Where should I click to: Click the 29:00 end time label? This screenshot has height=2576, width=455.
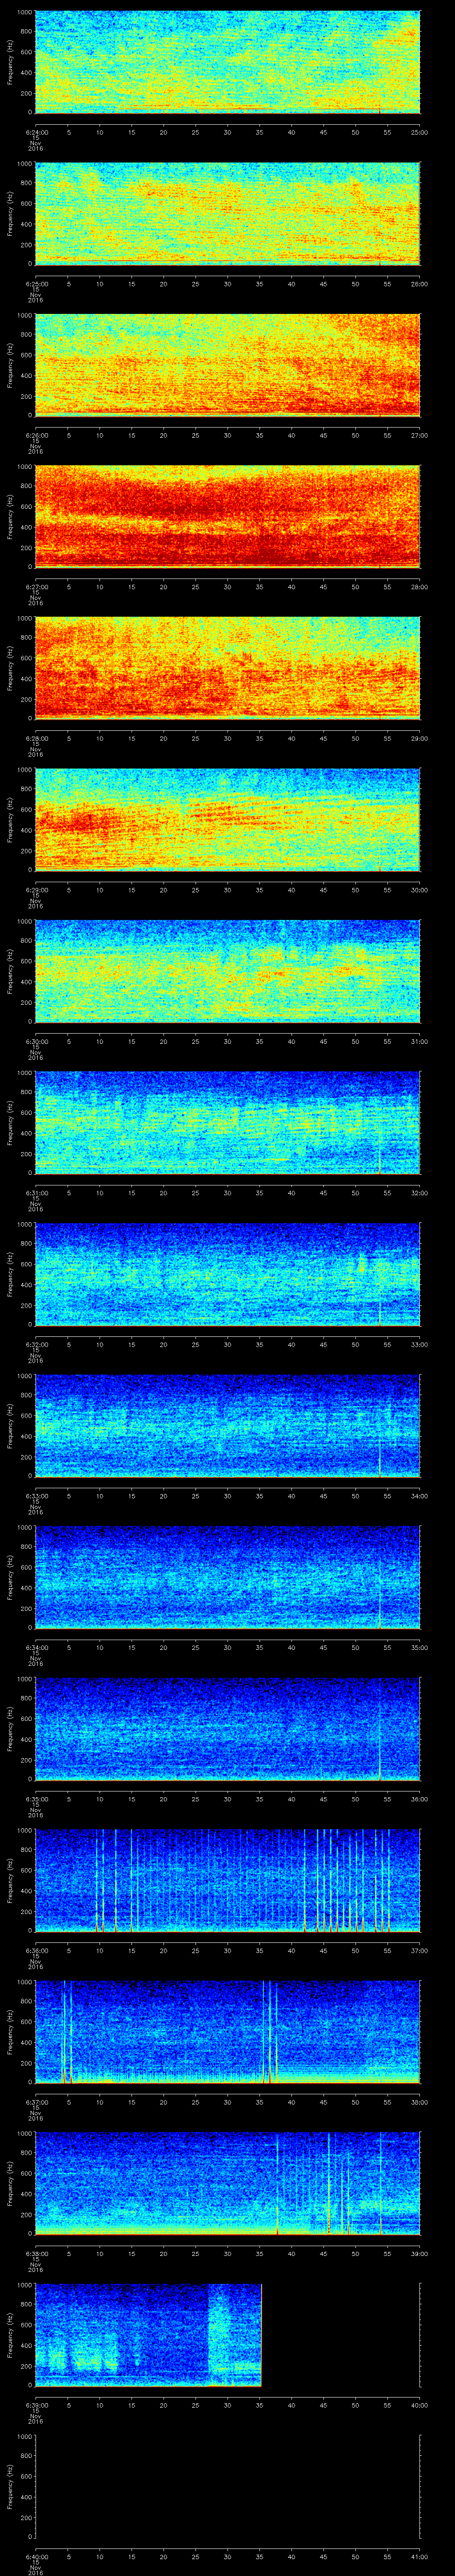(419, 738)
